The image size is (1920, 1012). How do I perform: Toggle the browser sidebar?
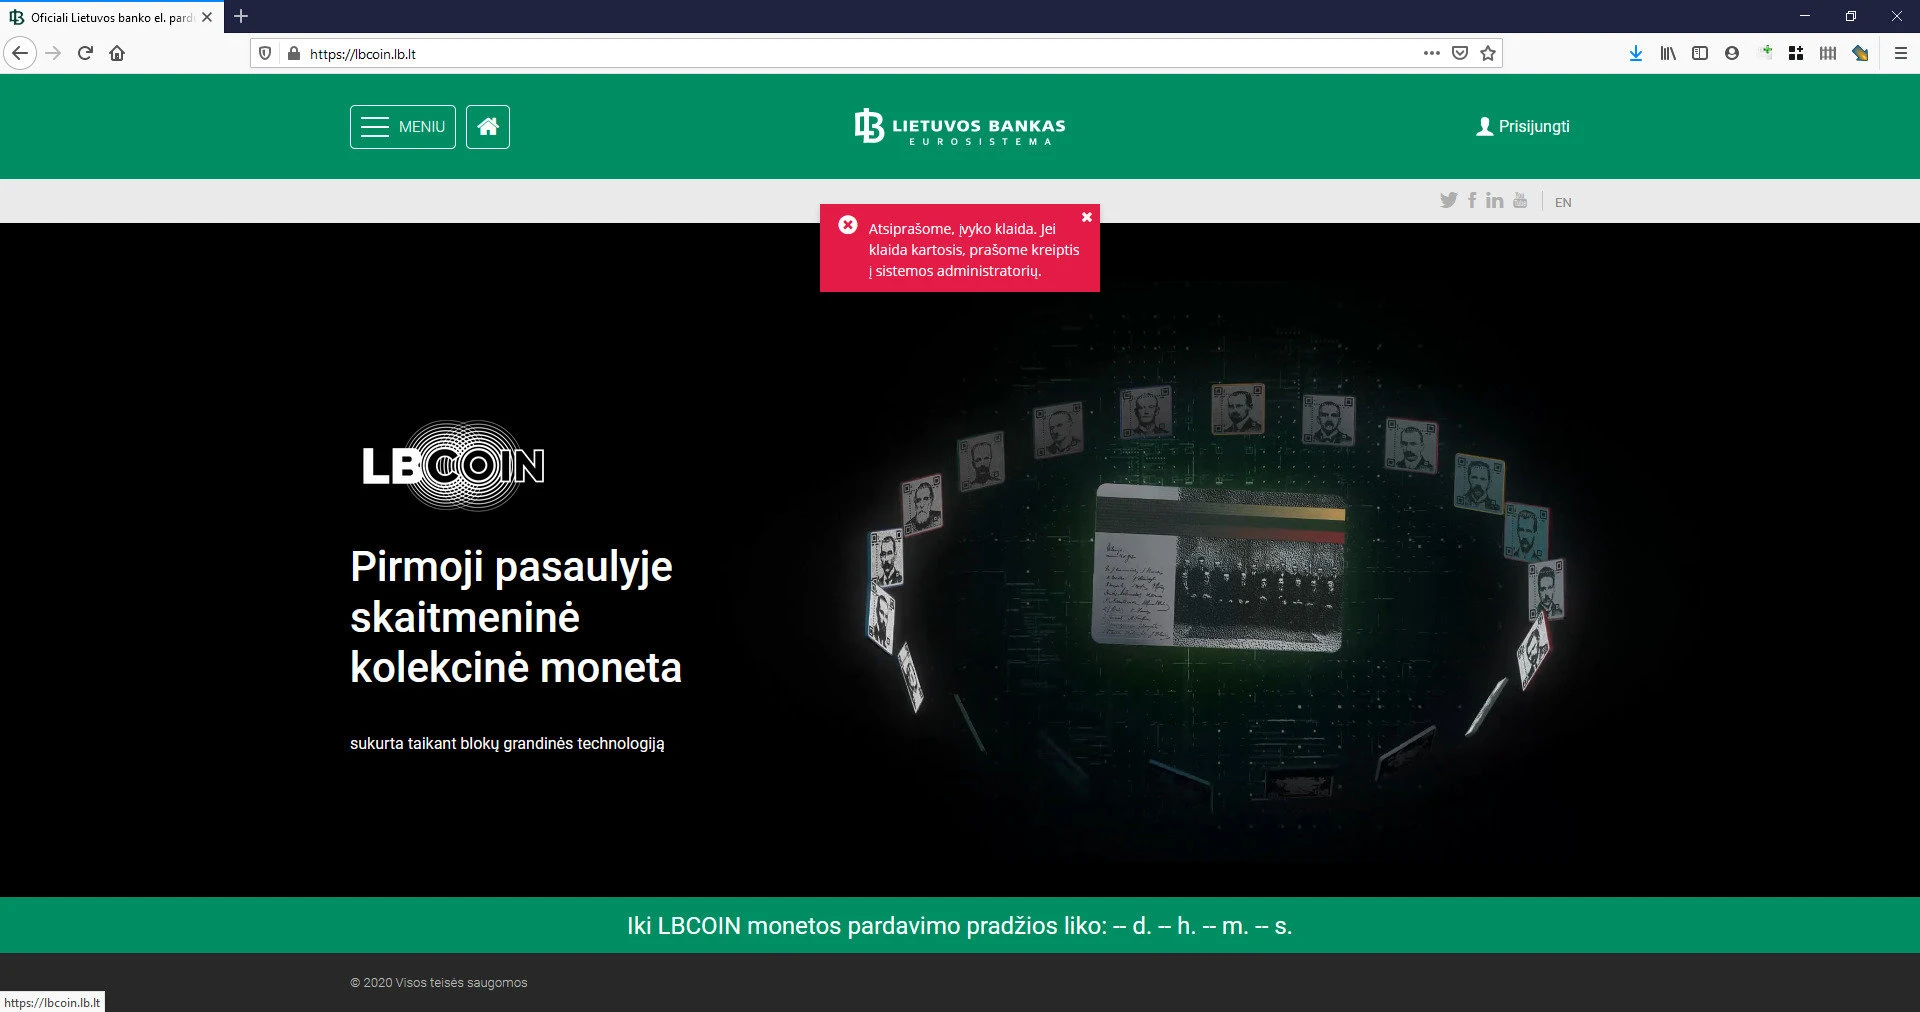1700,53
